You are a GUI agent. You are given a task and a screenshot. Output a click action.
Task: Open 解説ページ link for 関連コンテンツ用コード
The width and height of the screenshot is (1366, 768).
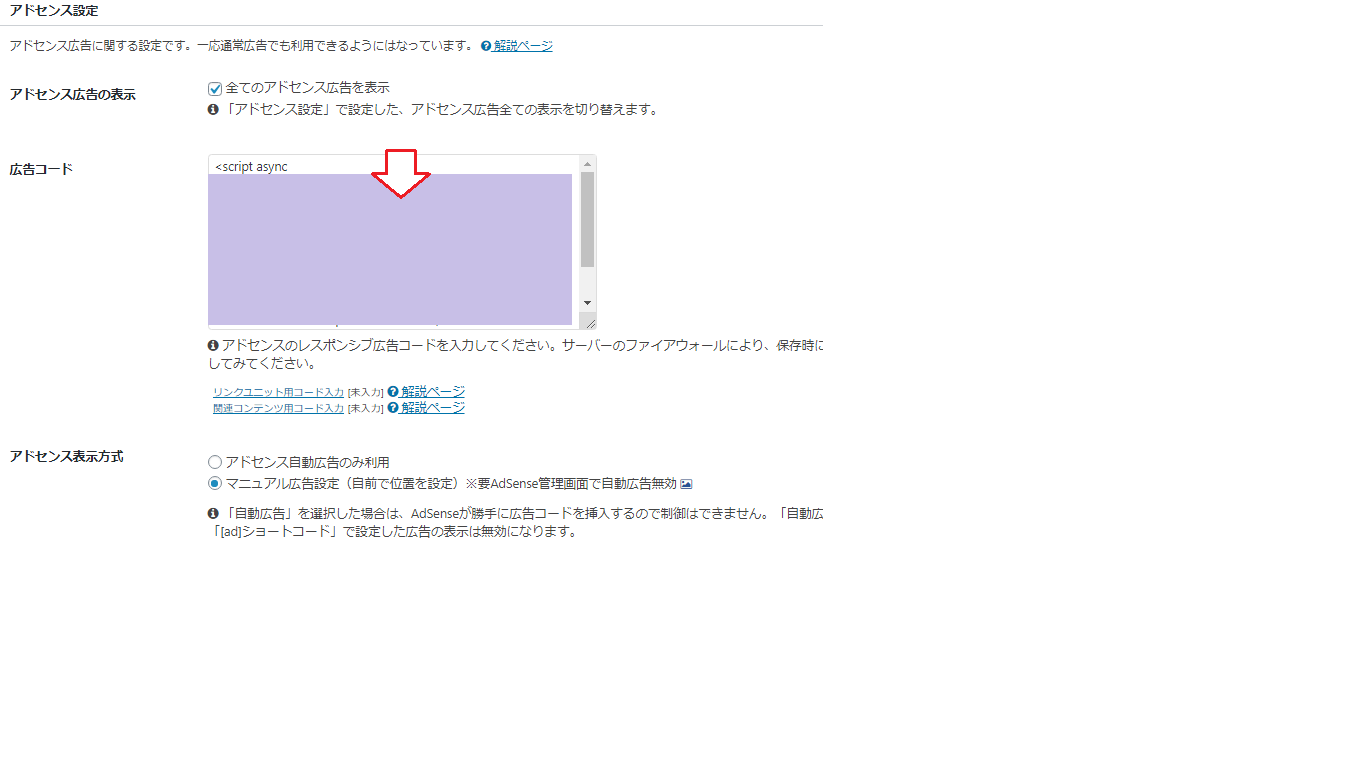[x=433, y=408]
